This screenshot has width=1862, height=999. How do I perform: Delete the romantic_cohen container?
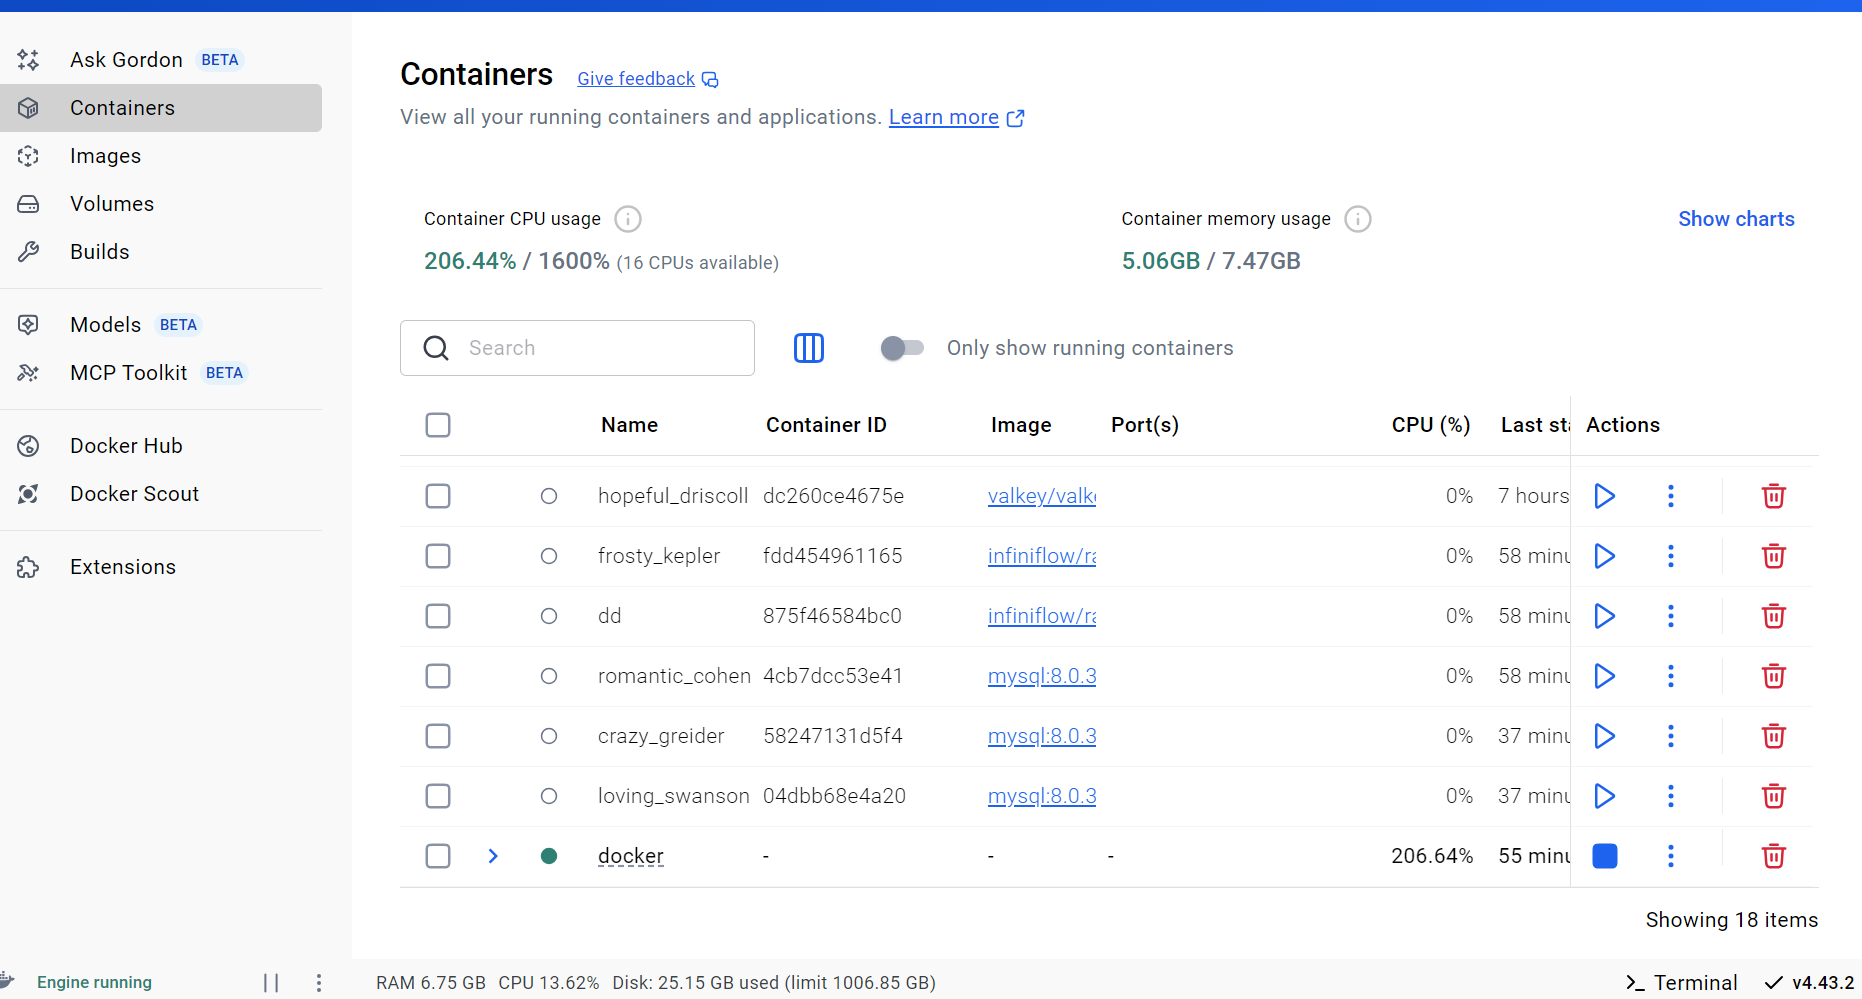point(1773,676)
